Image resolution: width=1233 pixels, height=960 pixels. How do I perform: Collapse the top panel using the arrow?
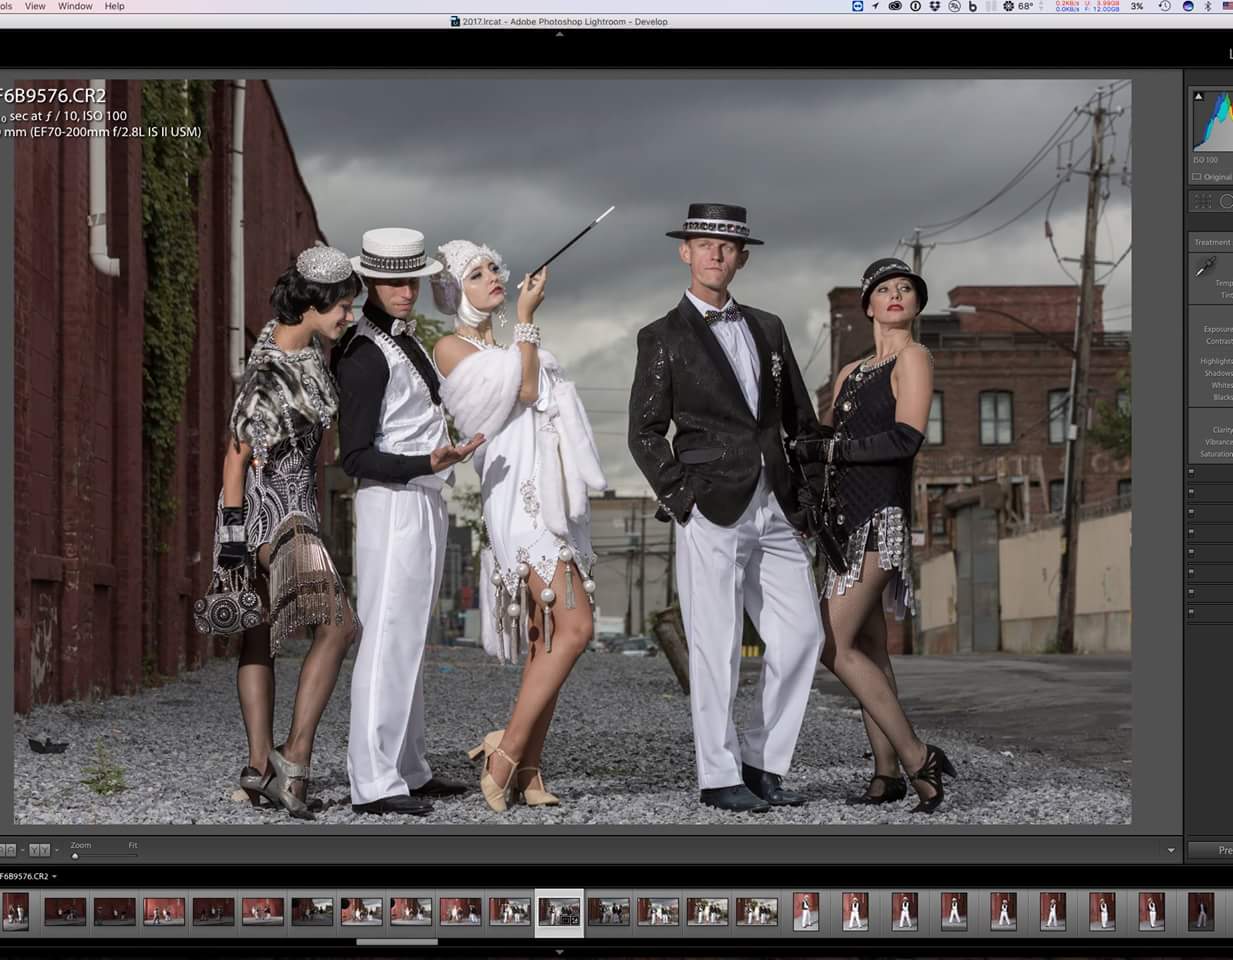tap(559, 34)
